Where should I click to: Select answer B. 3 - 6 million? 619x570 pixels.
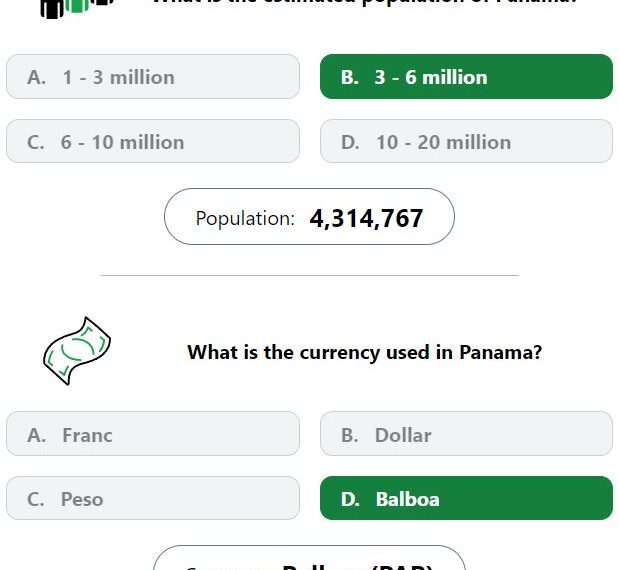pyautogui.click(x=466, y=77)
